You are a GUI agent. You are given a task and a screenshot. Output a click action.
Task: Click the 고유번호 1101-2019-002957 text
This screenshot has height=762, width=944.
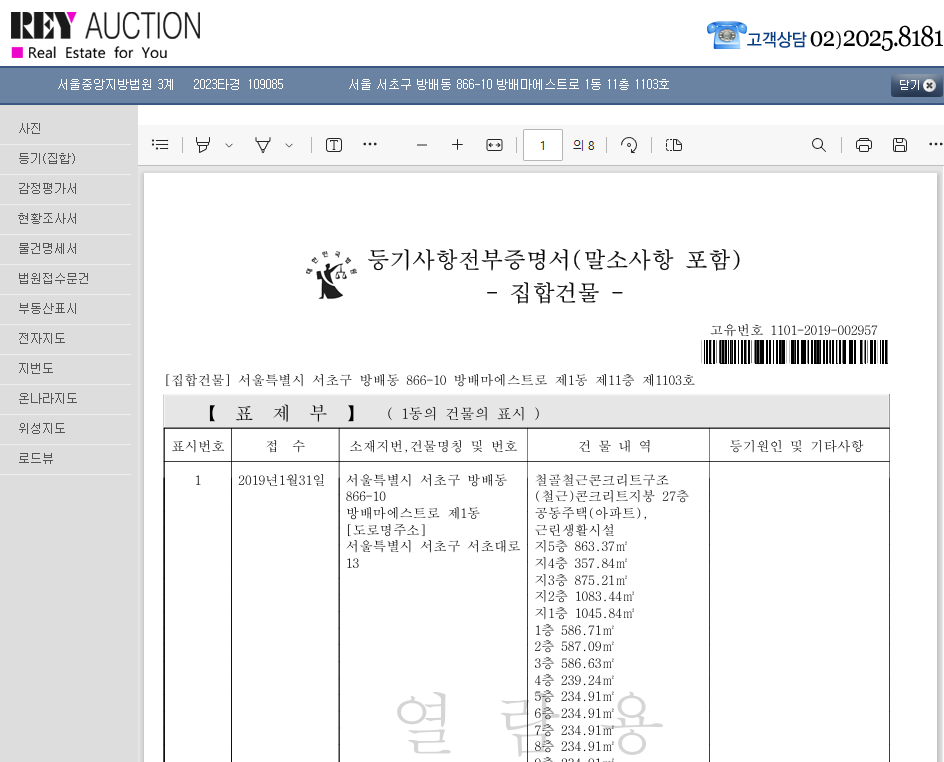pyautogui.click(x=793, y=330)
